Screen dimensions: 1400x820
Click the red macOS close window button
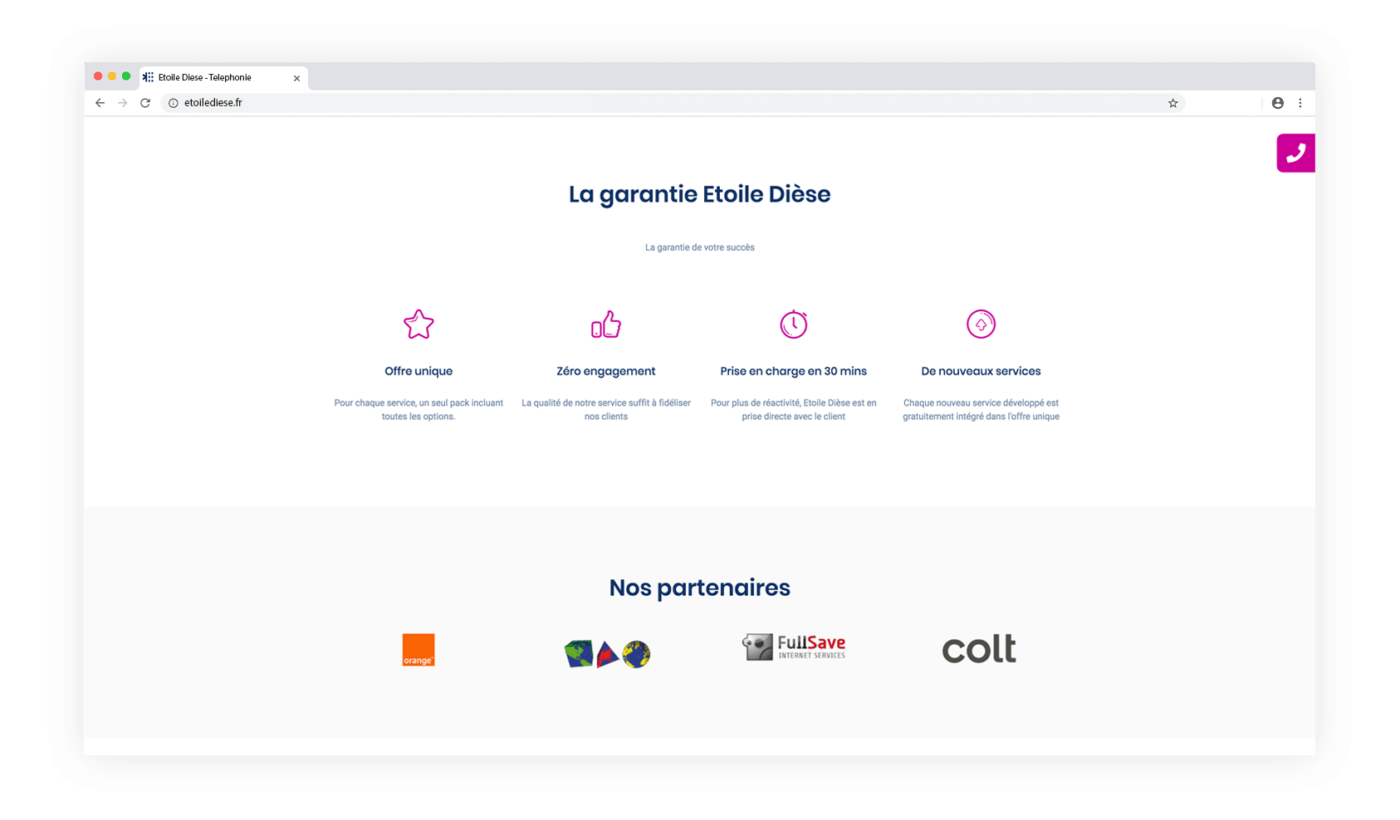pyautogui.click(x=98, y=76)
